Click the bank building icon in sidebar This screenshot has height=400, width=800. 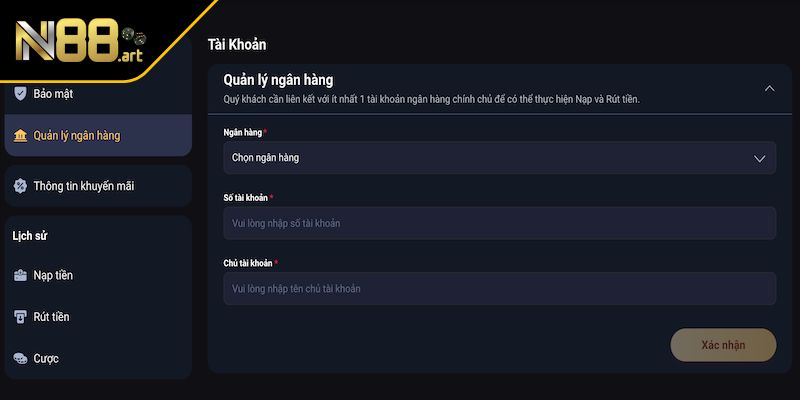point(20,136)
